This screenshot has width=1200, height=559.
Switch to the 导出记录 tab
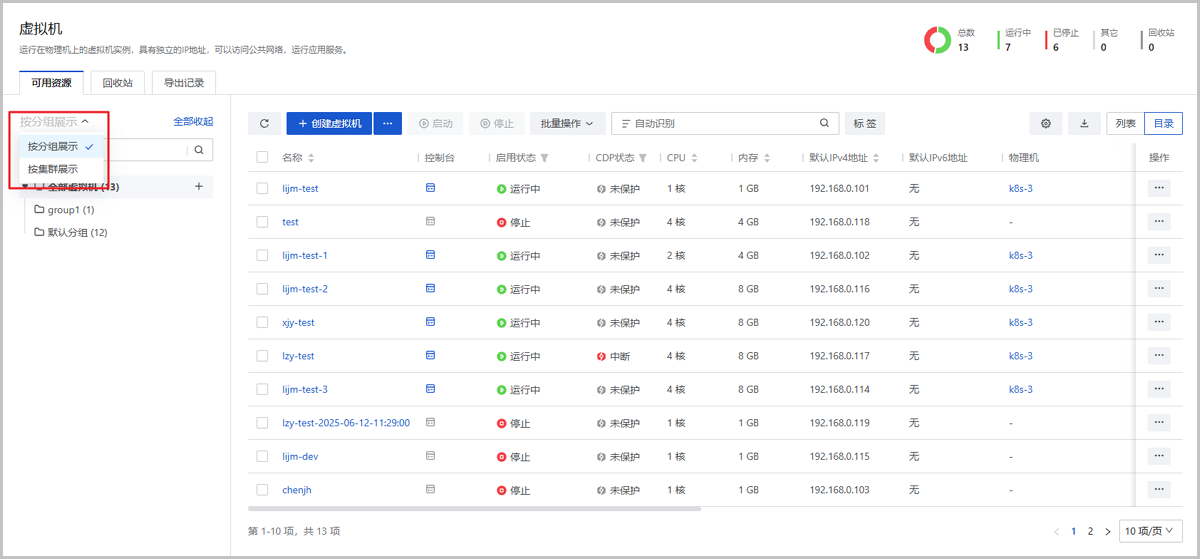[x=183, y=83]
